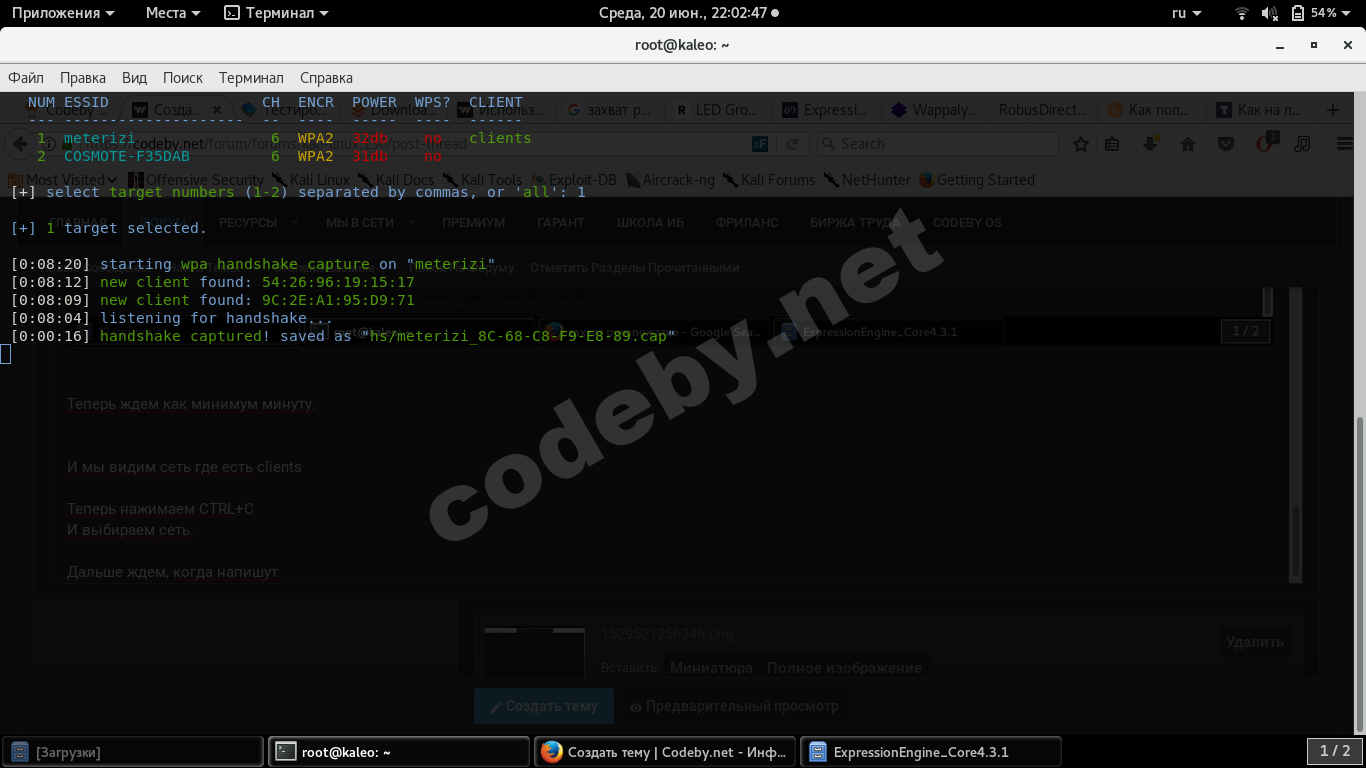Click the line '1 target selected.'

tap(127, 228)
